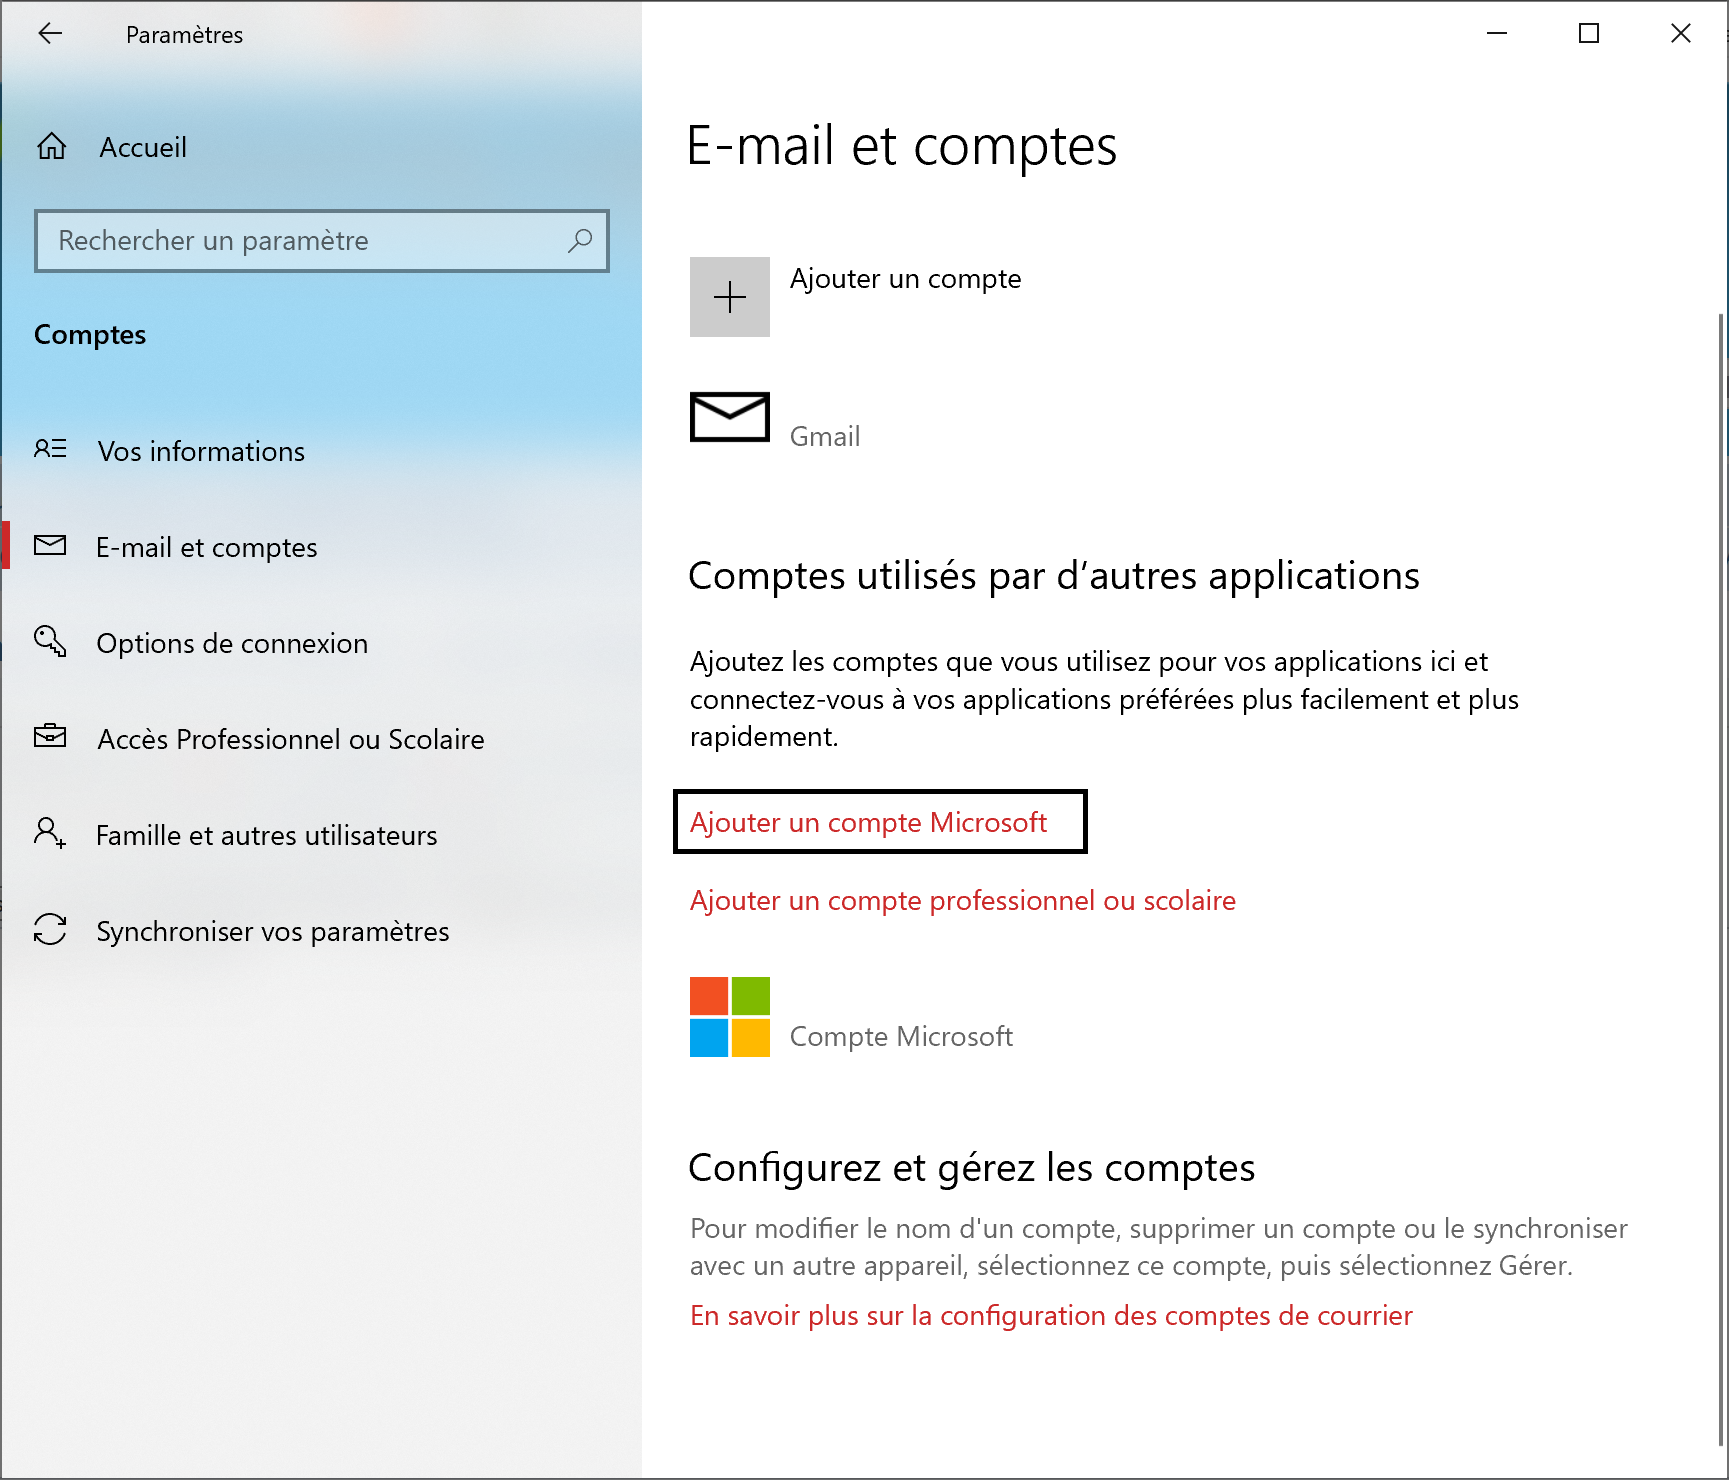Click Ajouter un compte label
This screenshot has width=1729, height=1480.
point(906,278)
